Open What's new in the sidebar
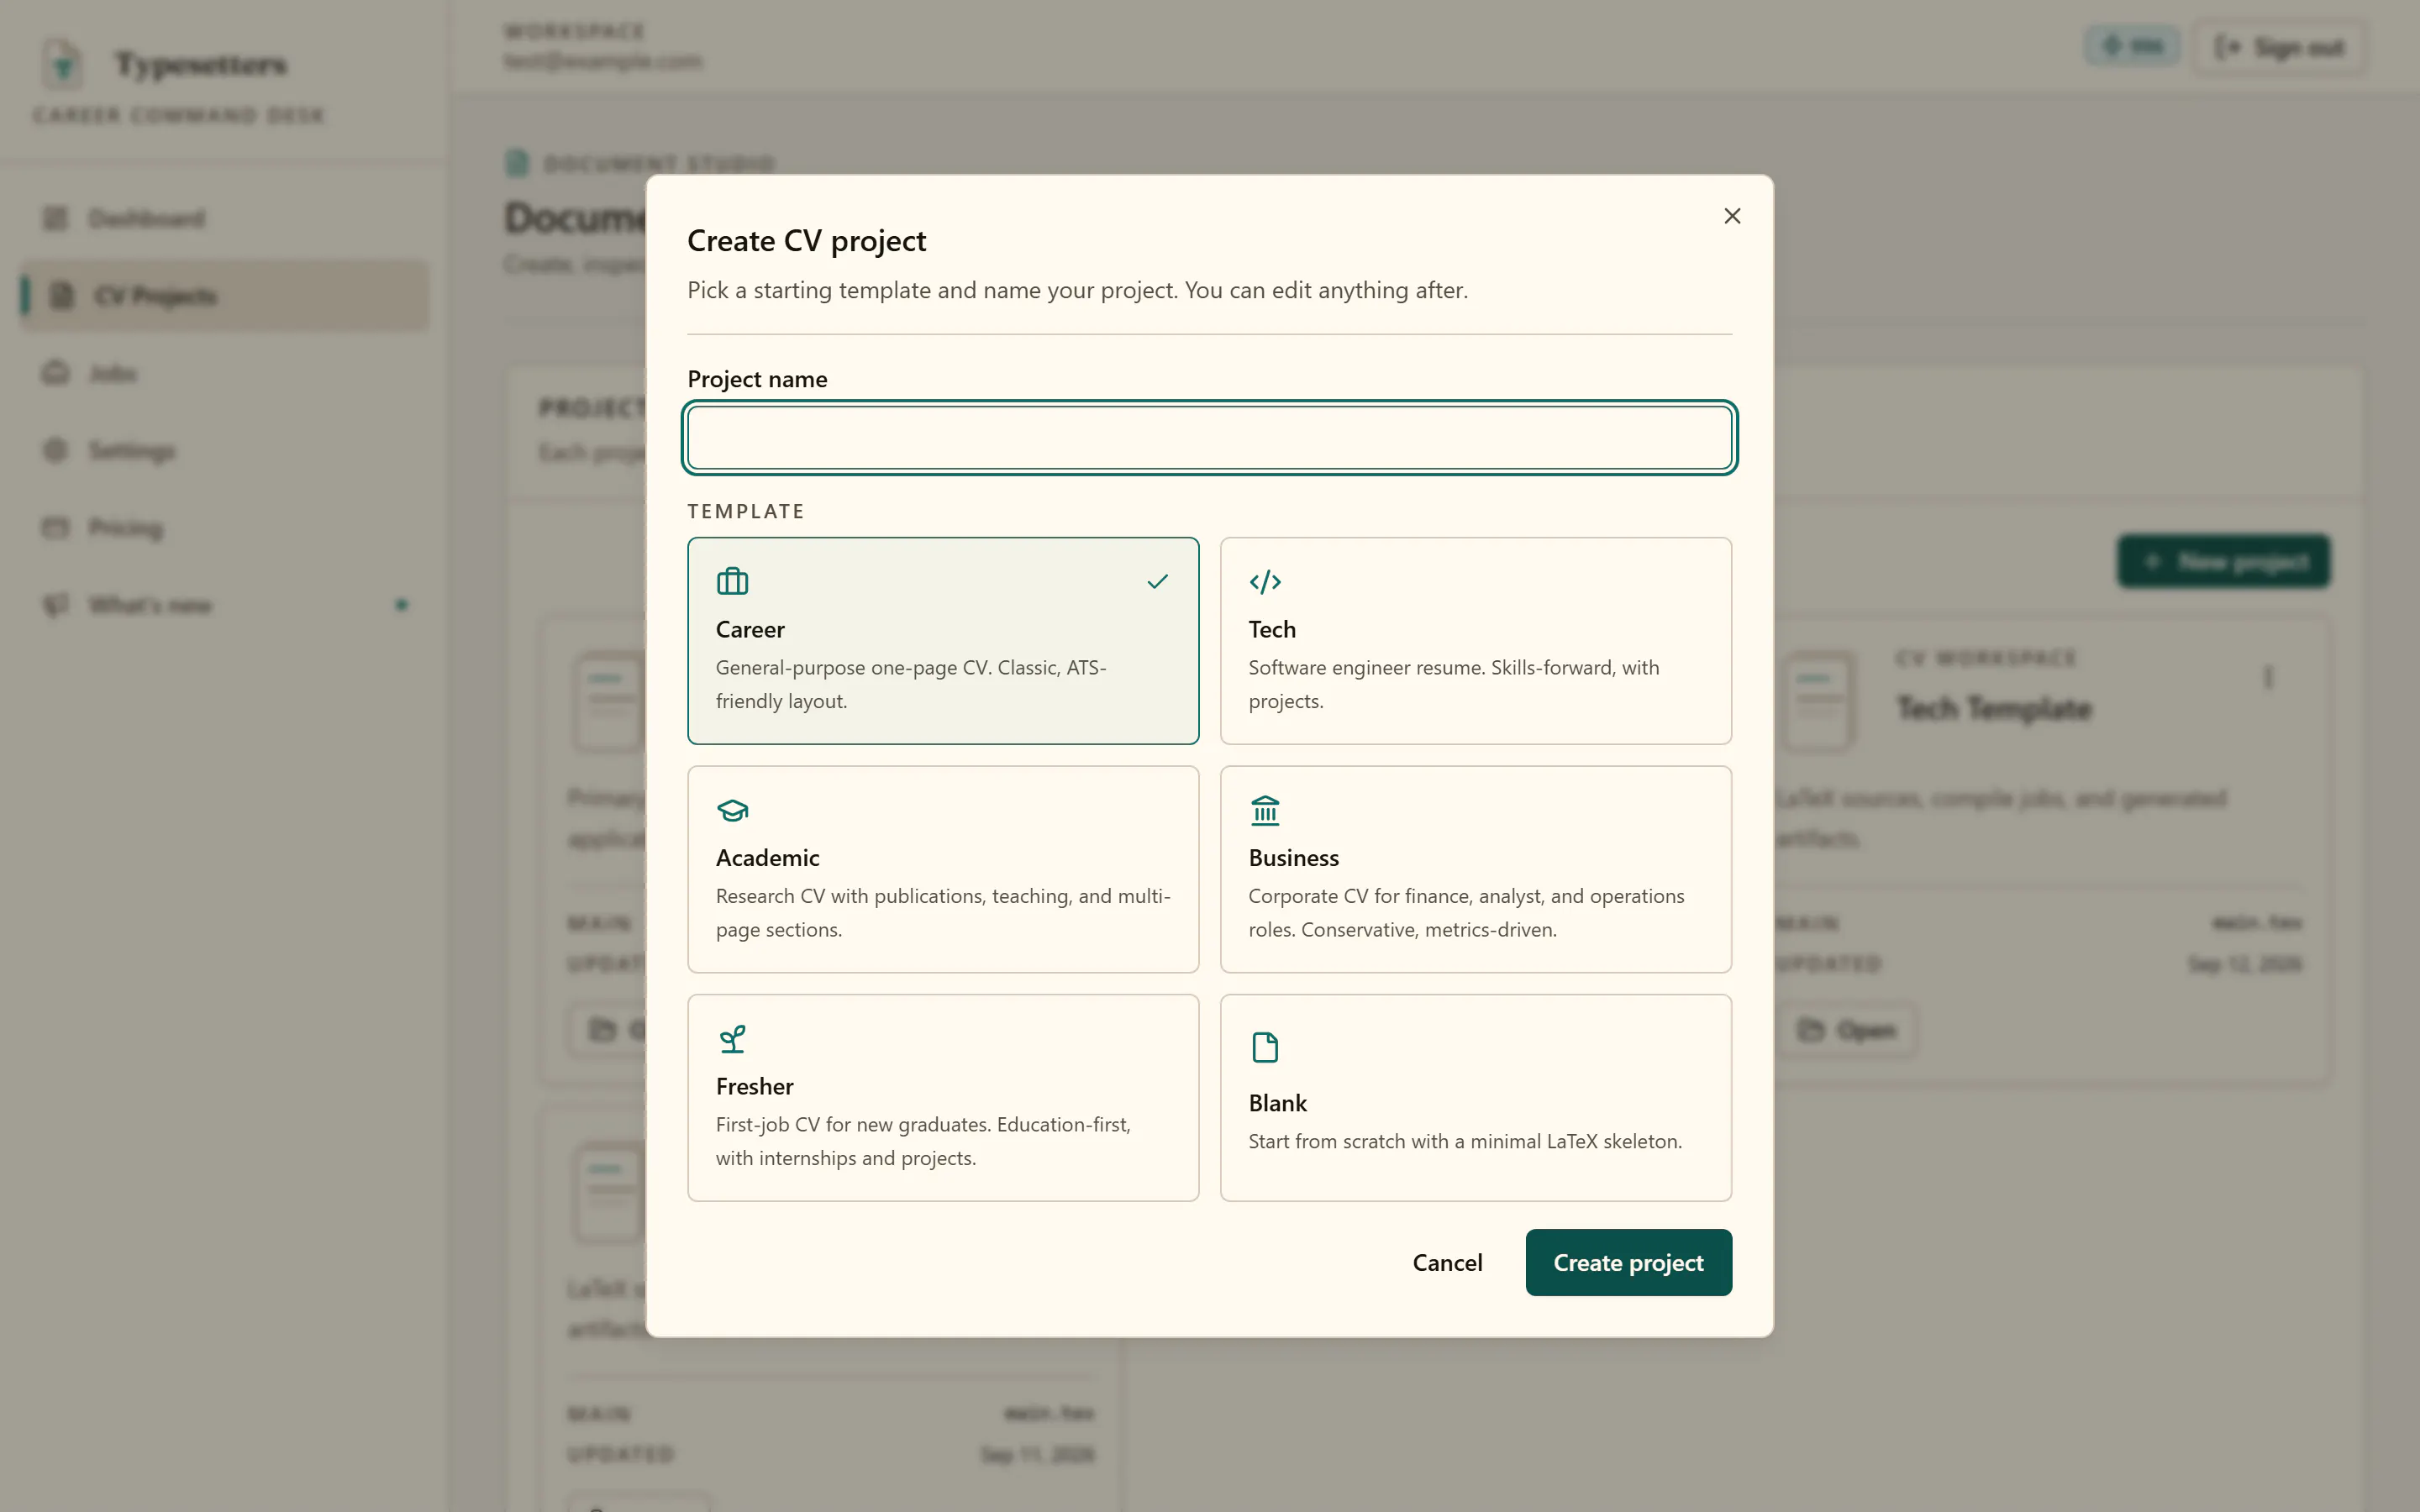Viewport: 2420px width, 1512px height. tap(225, 605)
